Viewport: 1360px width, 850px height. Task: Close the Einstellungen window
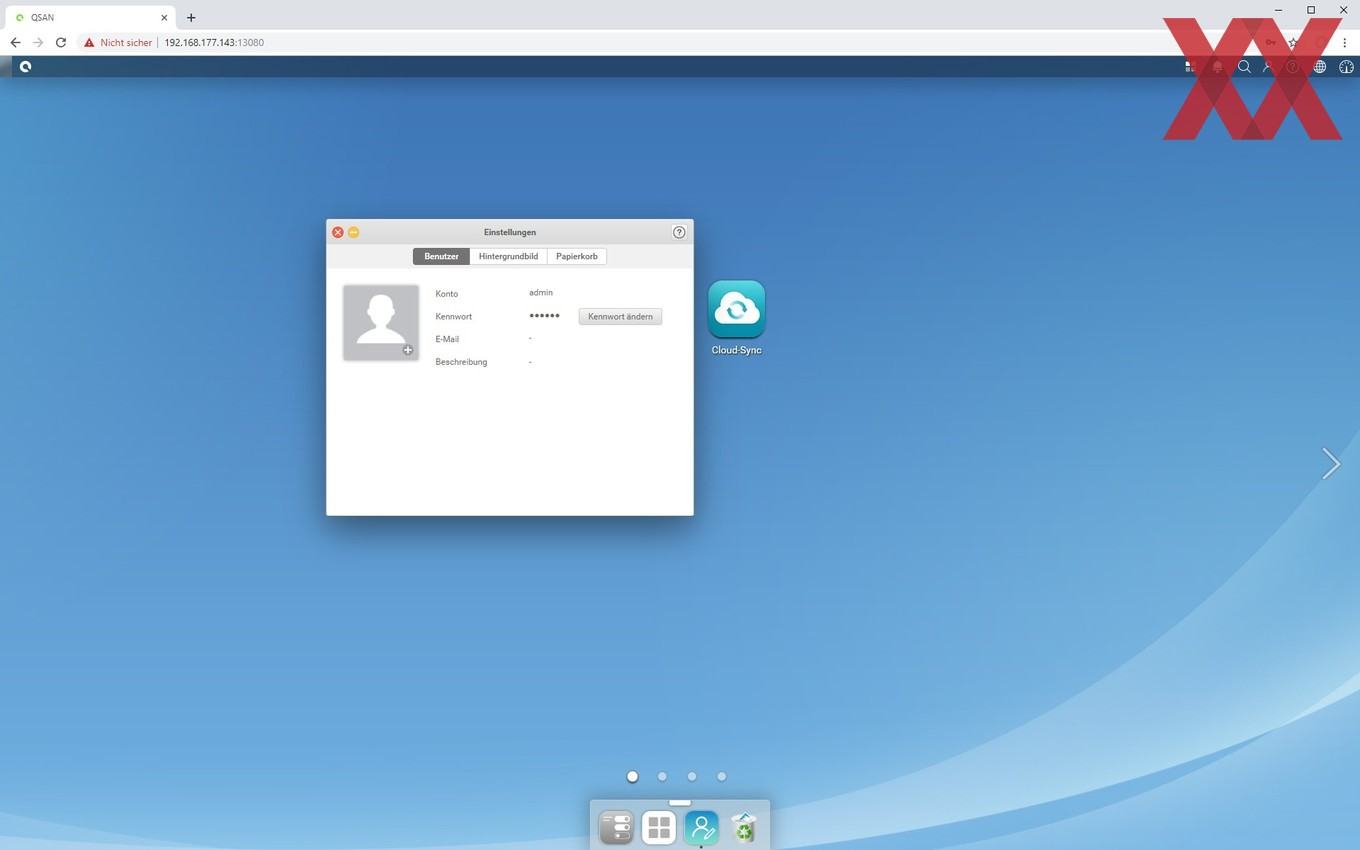point(338,232)
